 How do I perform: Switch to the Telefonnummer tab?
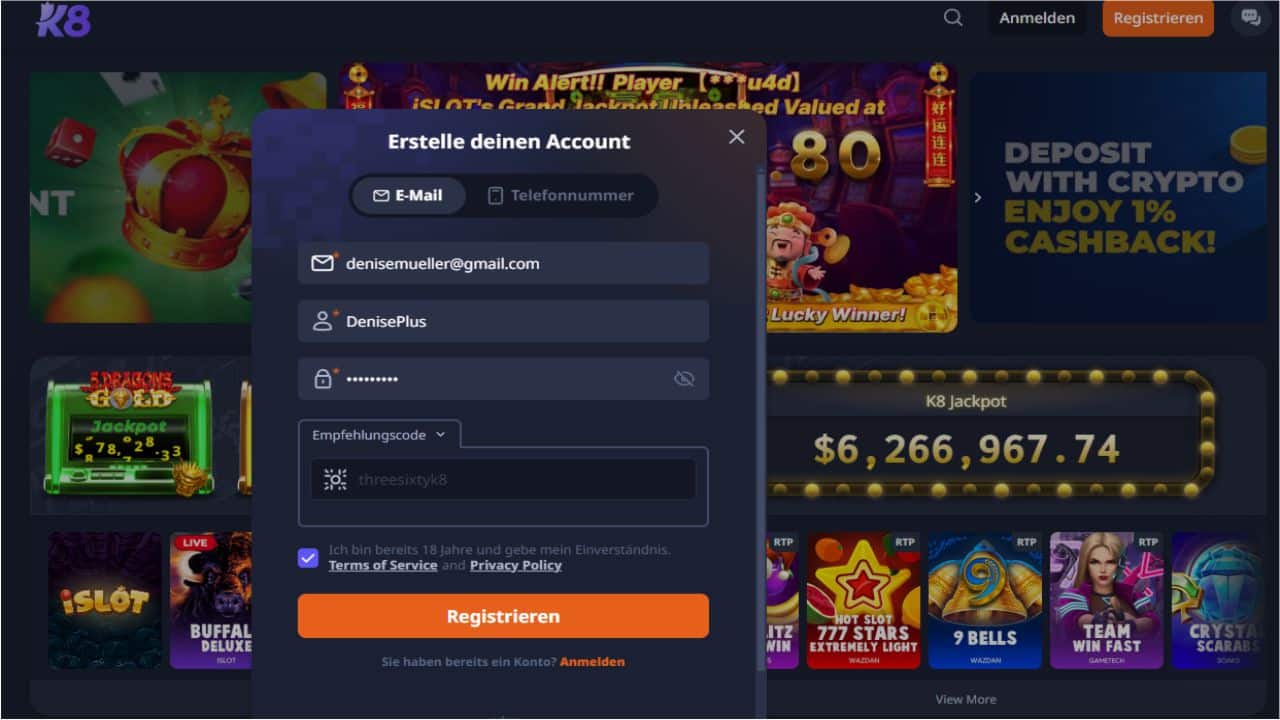click(561, 196)
